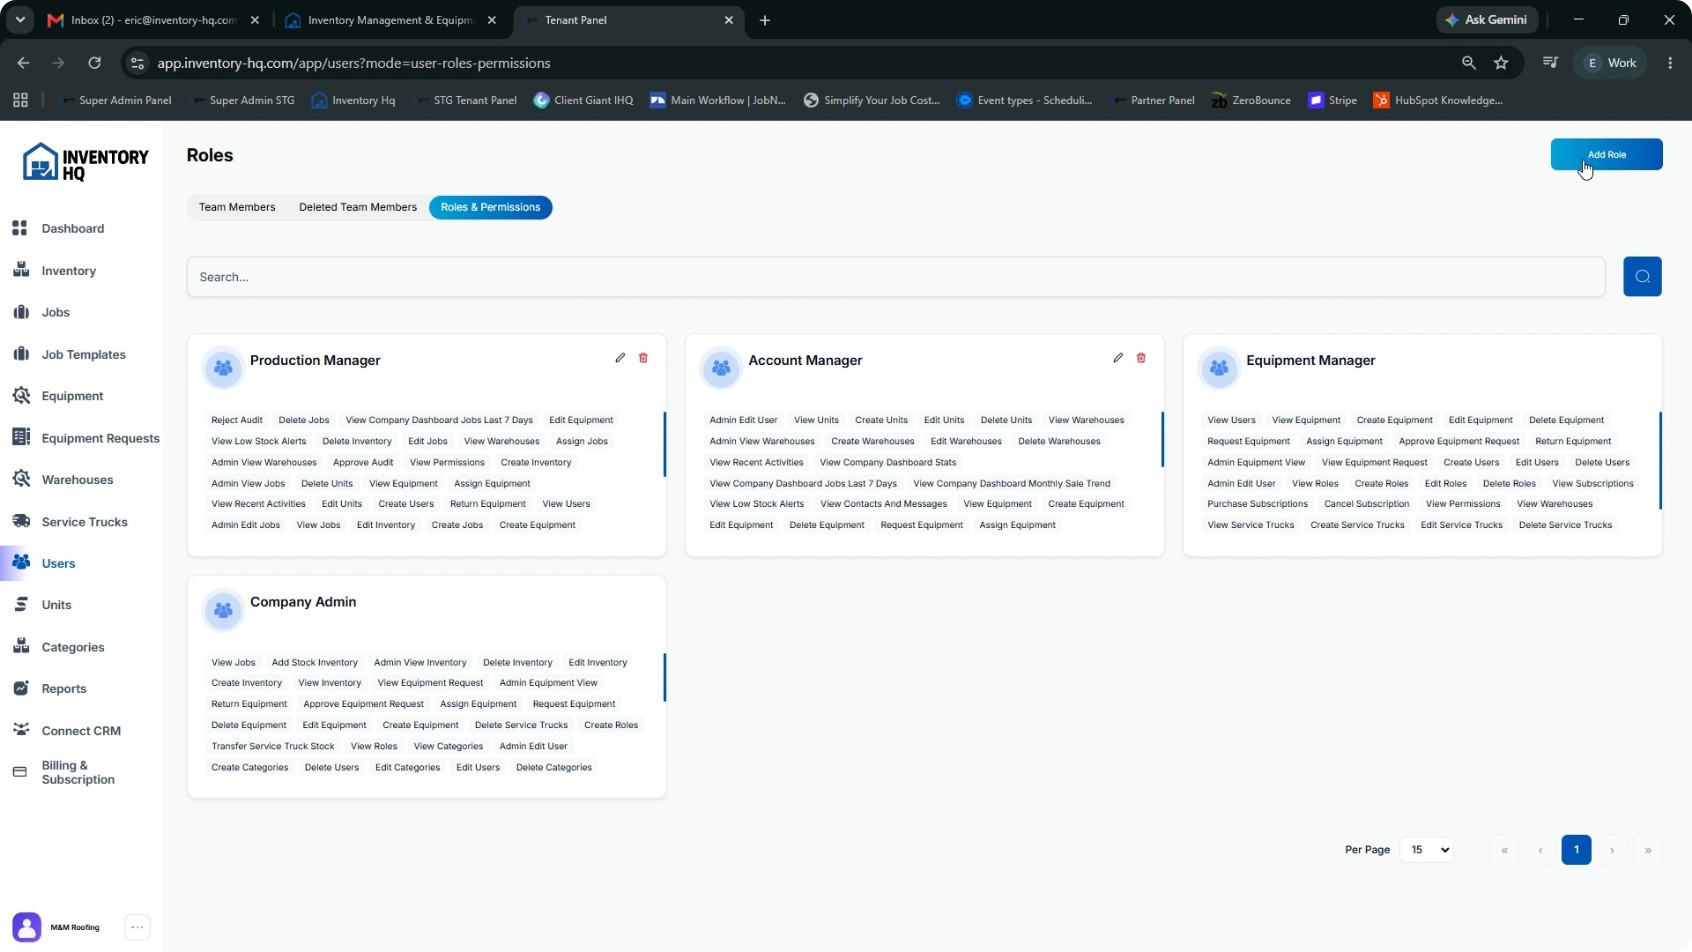Image resolution: width=1692 pixels, height=952 pixels.
Task: Click the Company Admin role title
Action: click(303, 602)
